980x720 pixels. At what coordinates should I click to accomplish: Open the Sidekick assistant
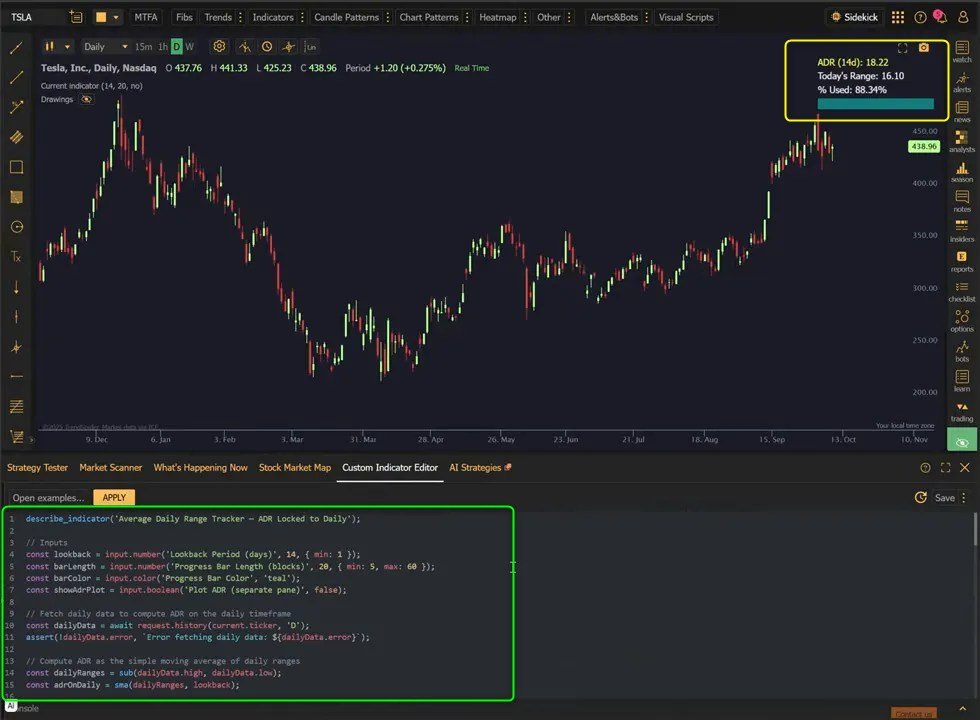[854, 18]
